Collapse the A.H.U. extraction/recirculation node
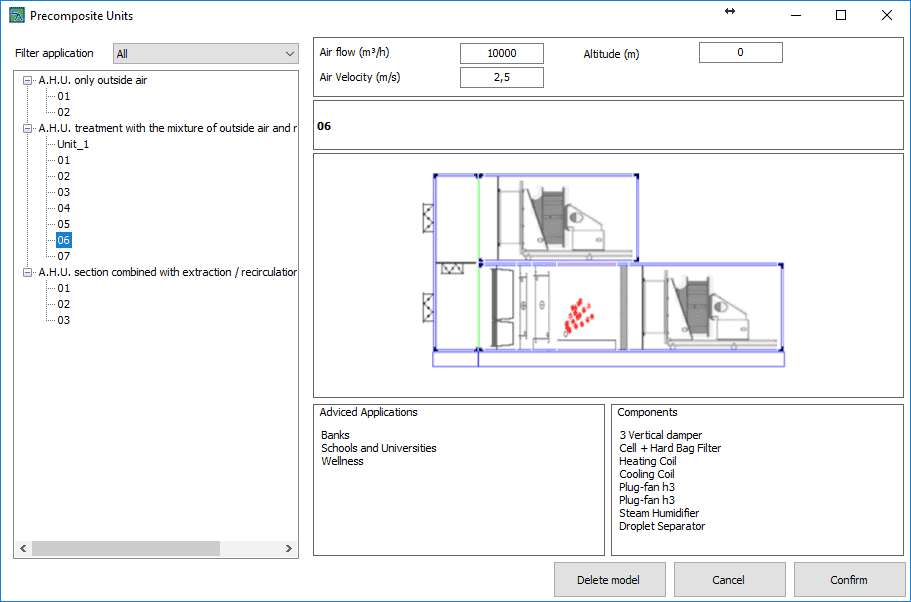The image size is (911, 602). click(x=28, y=272)
